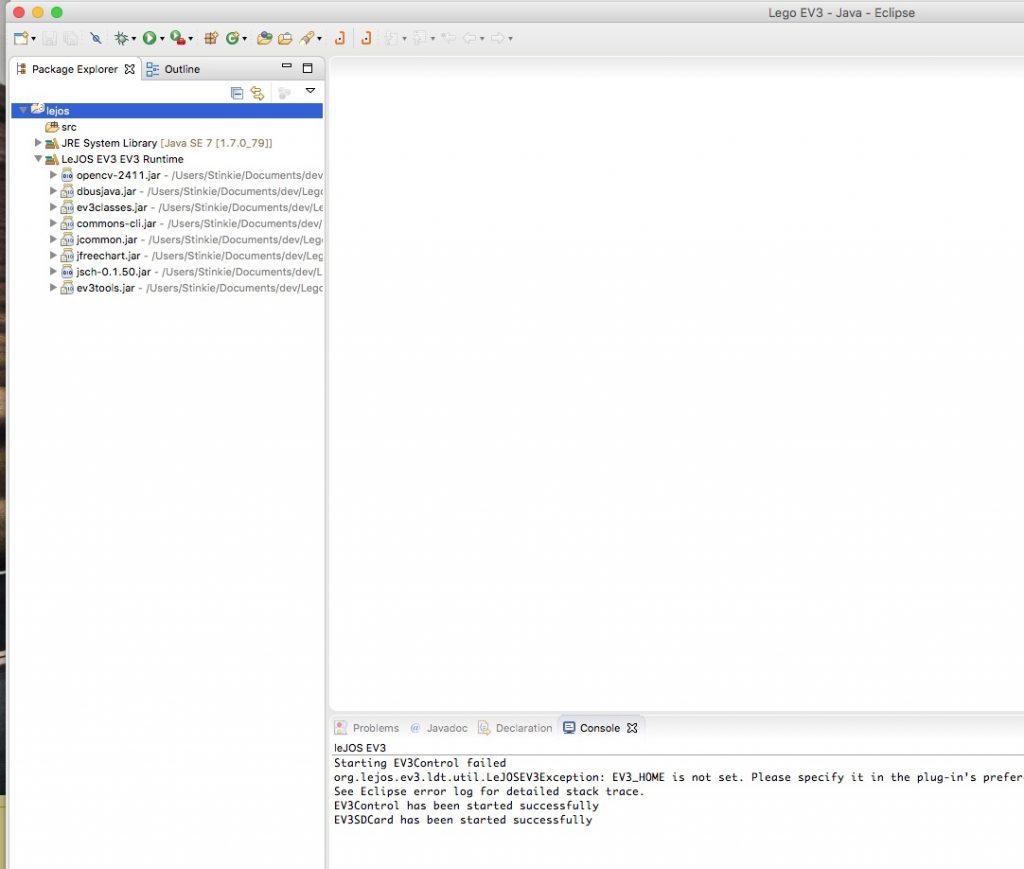Open the Problems tab
The image size is (1024, 869).
(367, 728)
